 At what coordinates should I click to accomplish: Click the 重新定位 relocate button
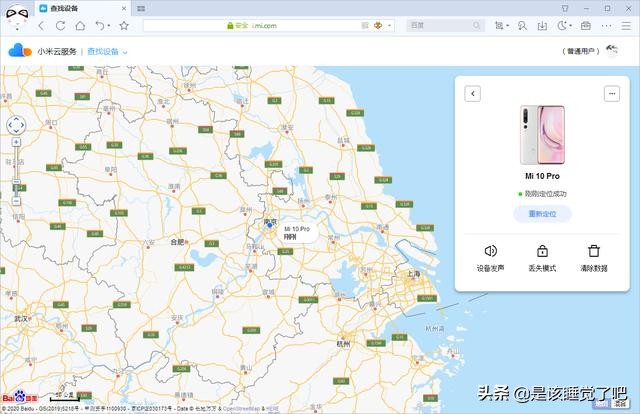(542, 214)
